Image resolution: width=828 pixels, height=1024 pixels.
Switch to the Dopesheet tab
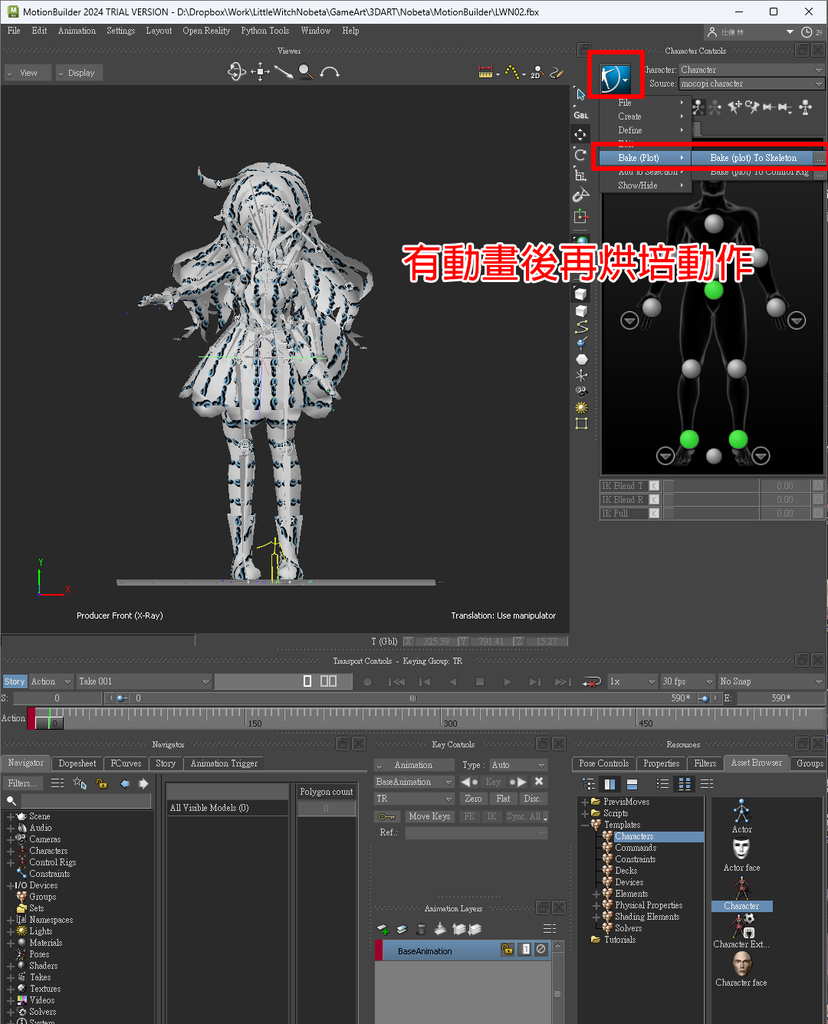point(77,763)
